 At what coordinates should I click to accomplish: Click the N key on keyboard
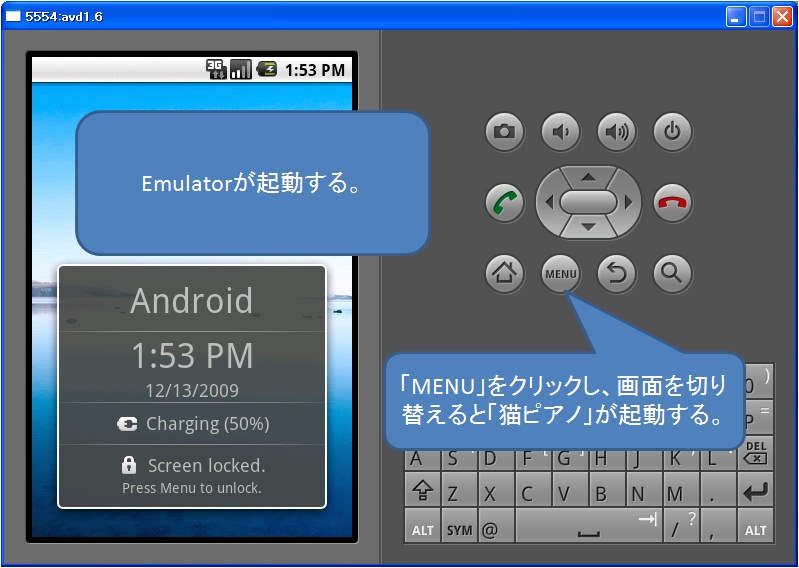pyautogui.click(x=644, y=490)
